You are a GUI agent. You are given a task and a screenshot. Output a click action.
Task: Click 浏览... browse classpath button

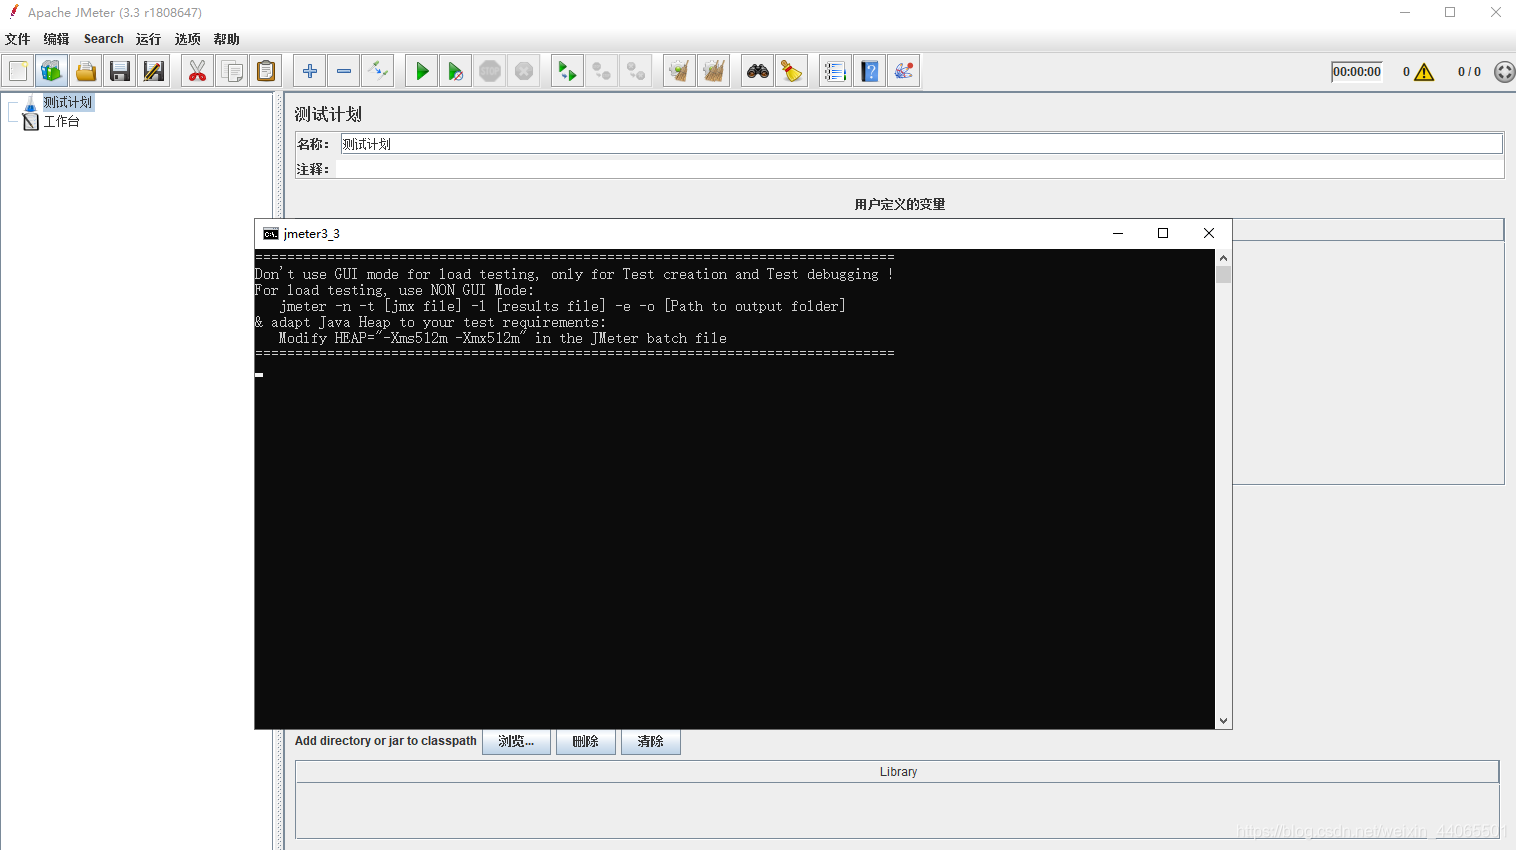pyautogui.click(x=516, y=741)
